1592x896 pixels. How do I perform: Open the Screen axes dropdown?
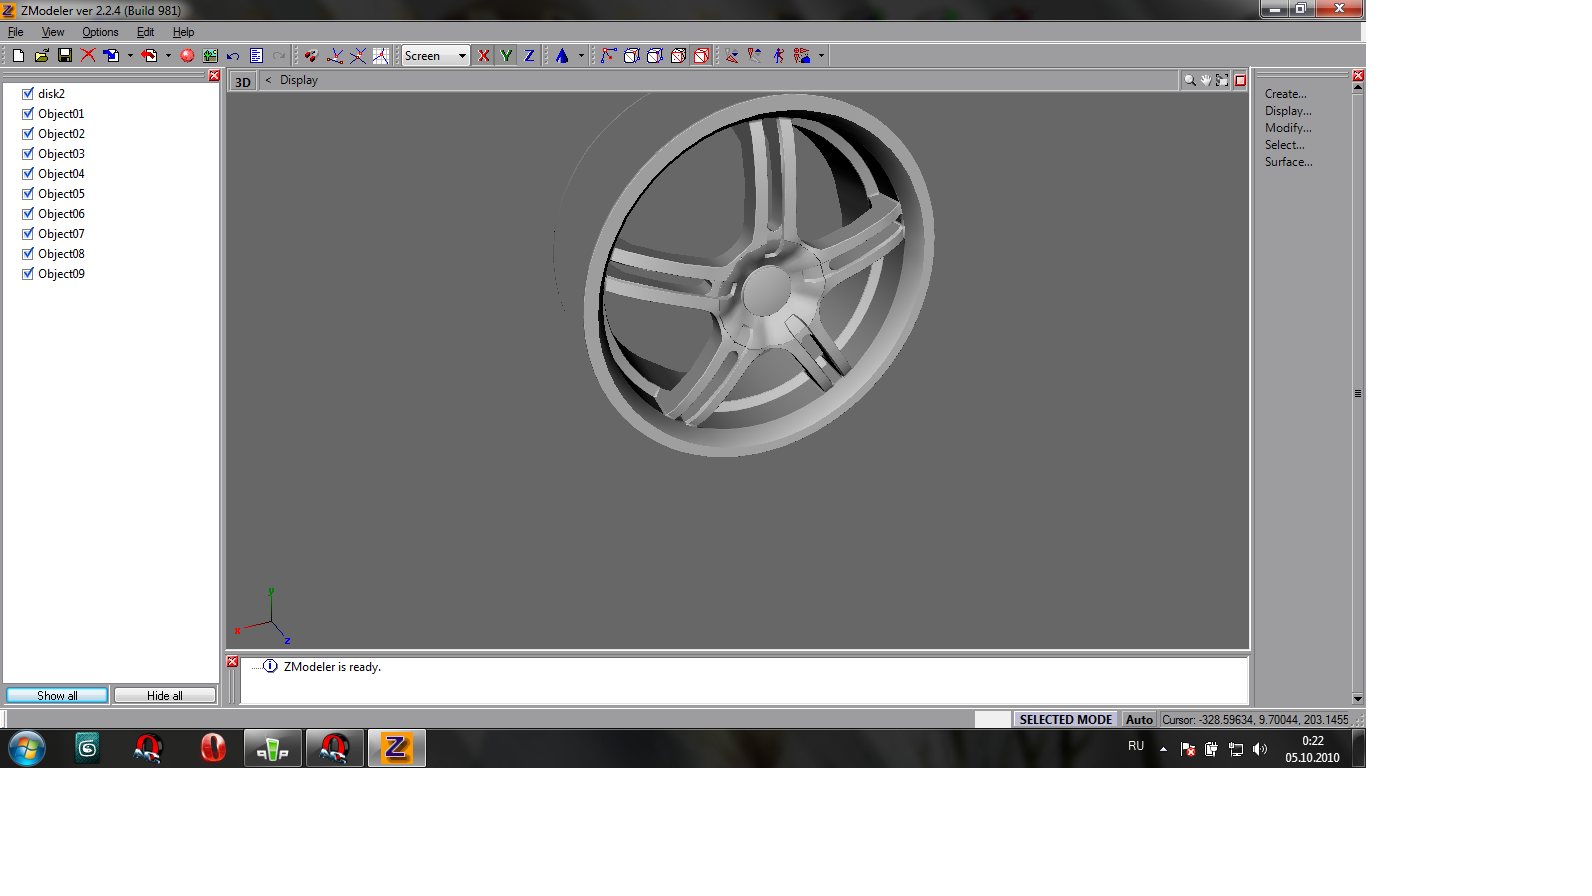[436, 56]
